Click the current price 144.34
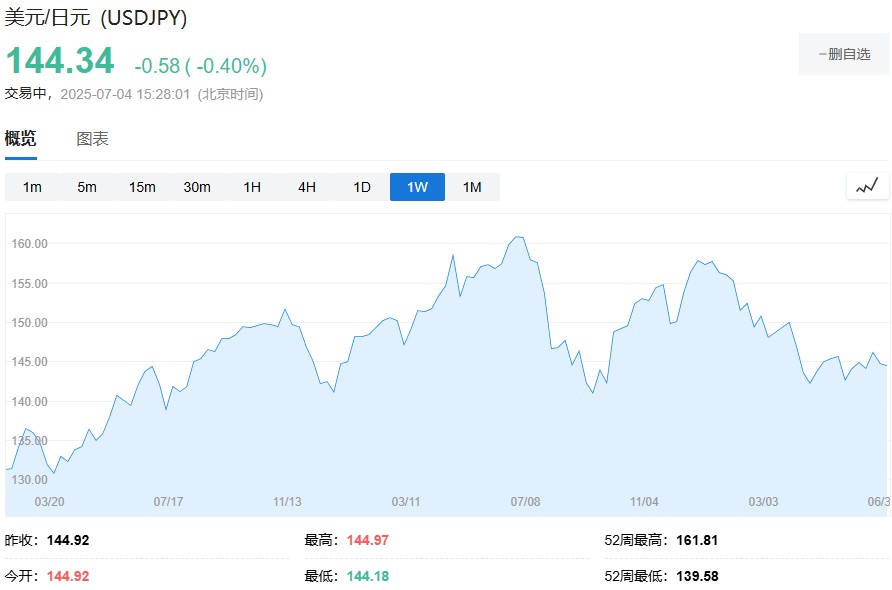 (60, 62)
